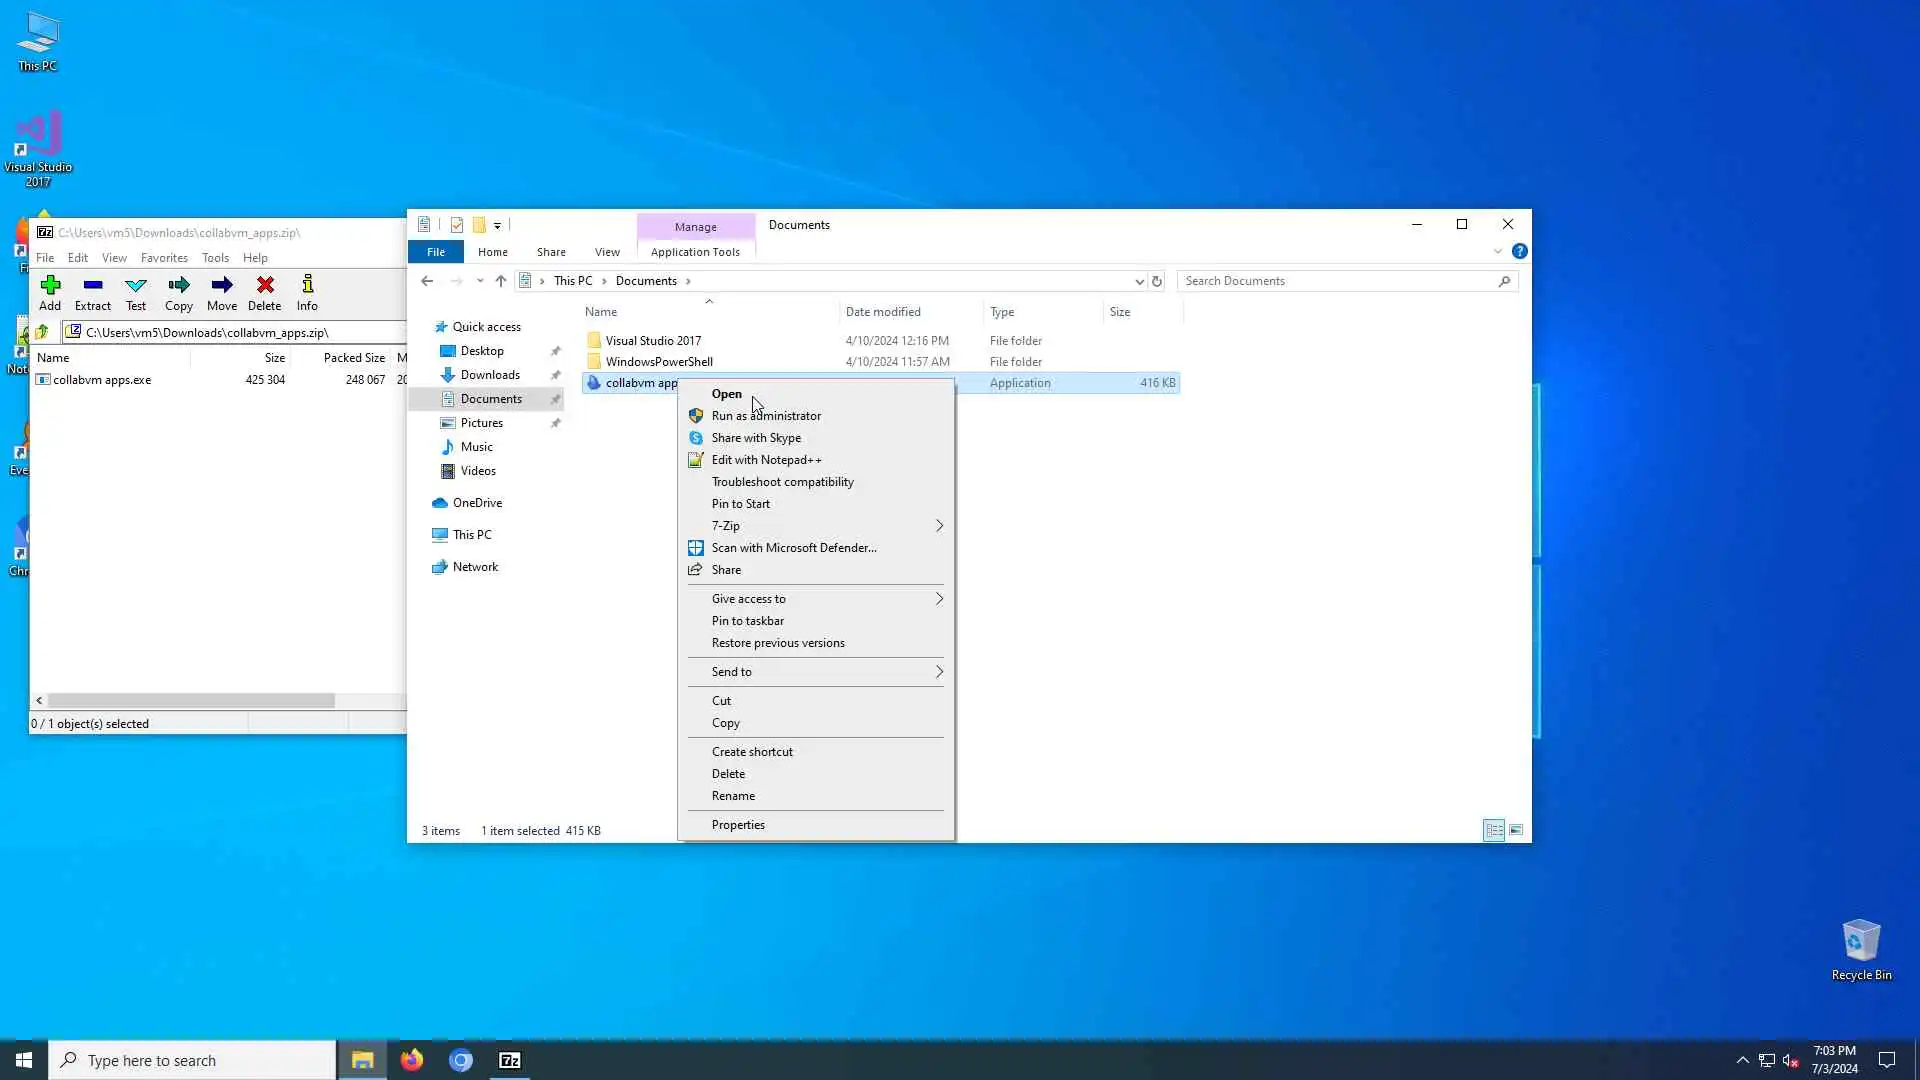
Task: Click the 7-Zip Add toolbar icon
Action: (x=50, y=293)
